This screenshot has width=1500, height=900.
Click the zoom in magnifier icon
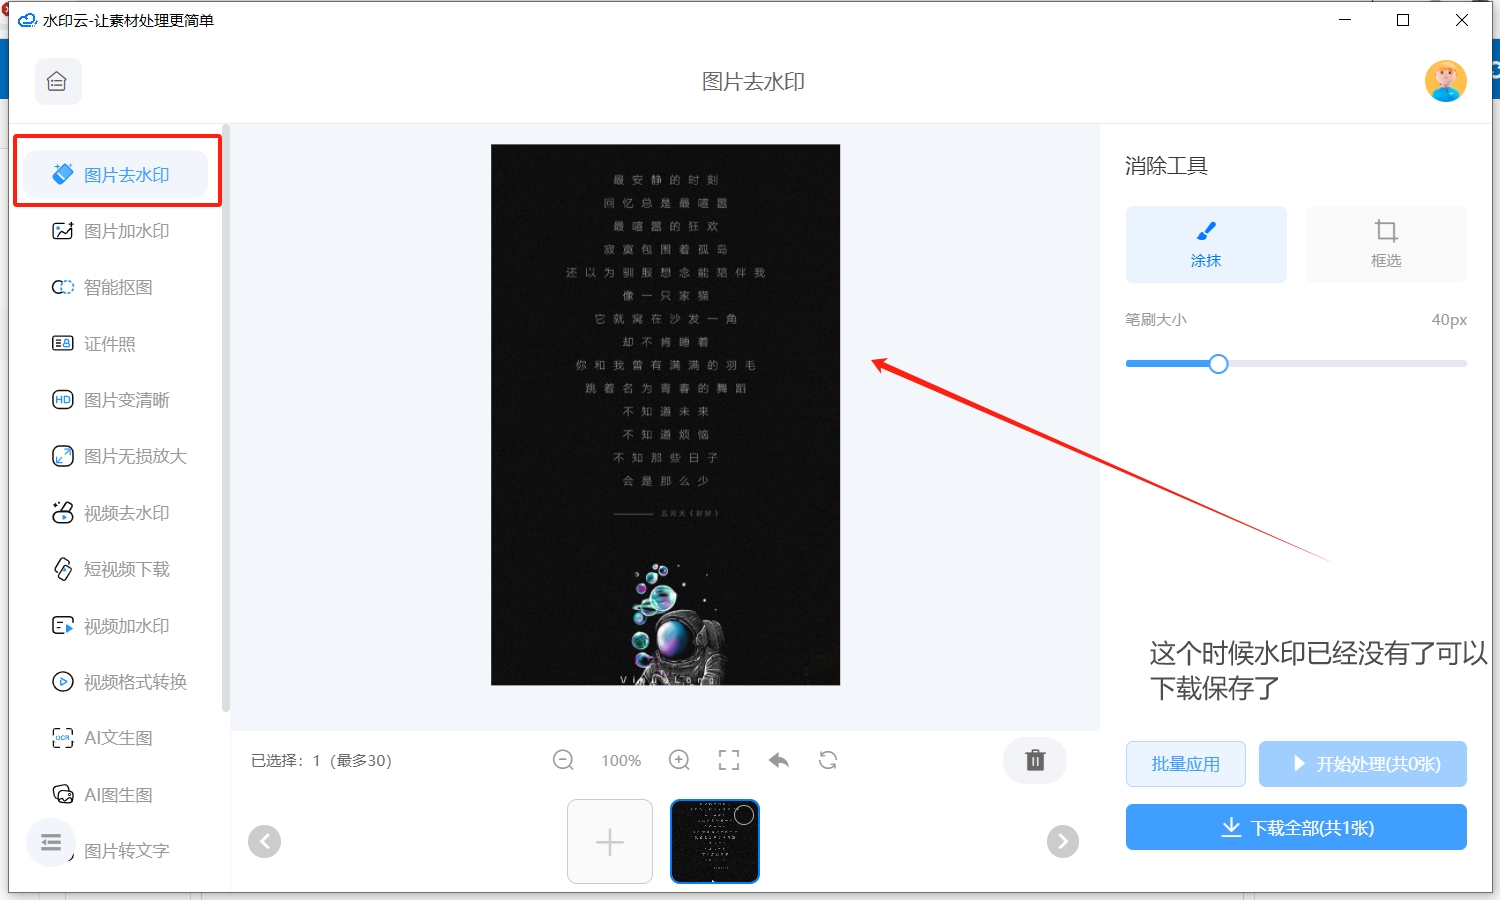pyautogui.click(x=680, y=761)
